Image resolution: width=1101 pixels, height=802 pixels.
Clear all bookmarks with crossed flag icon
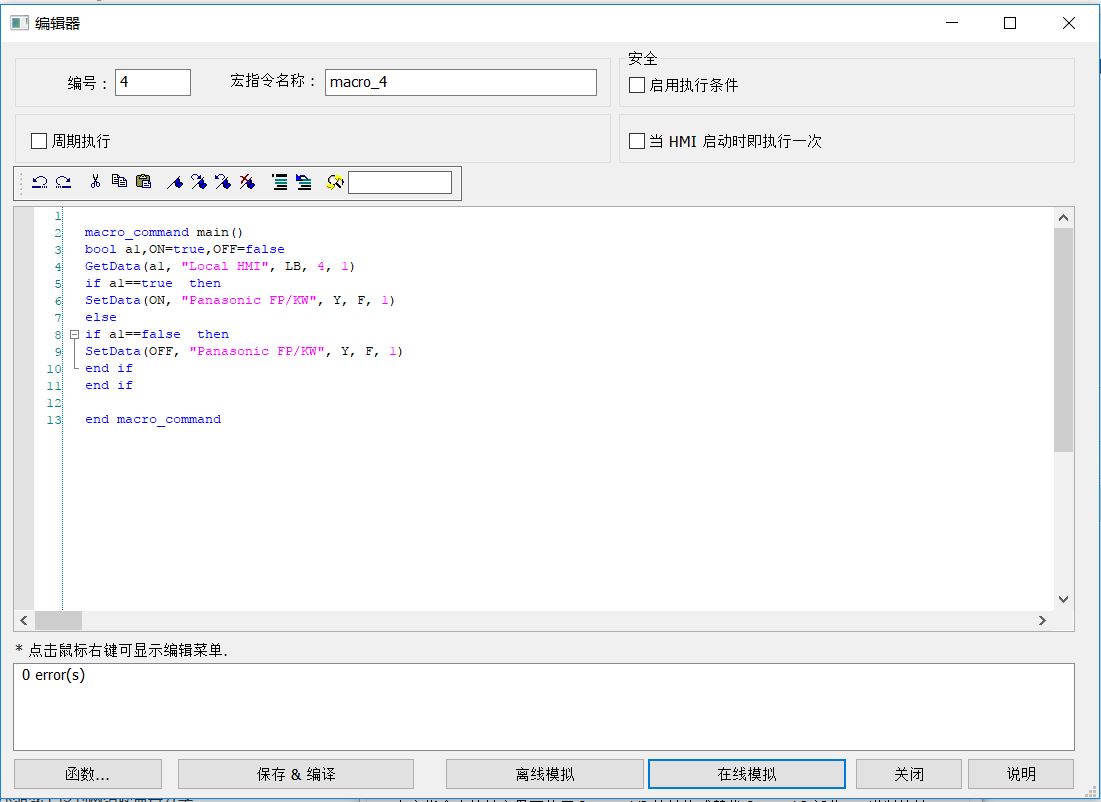247,182
